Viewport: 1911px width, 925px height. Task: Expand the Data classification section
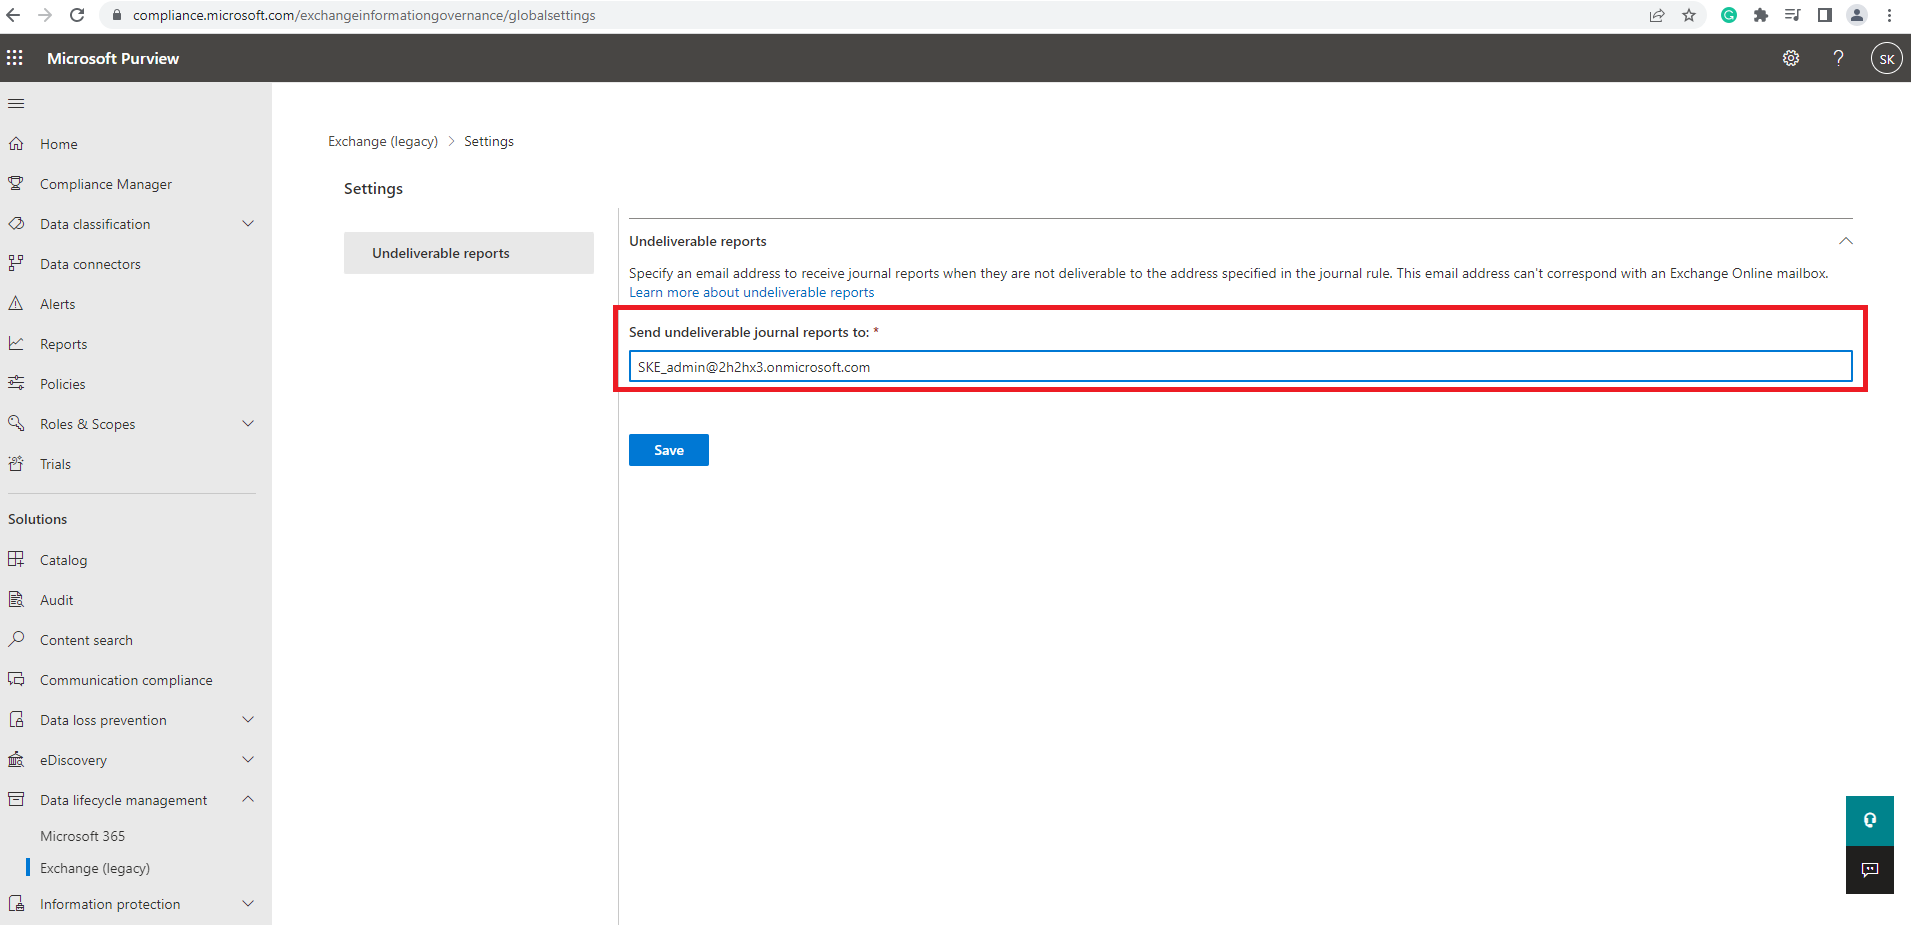click(x=248, y=224)
